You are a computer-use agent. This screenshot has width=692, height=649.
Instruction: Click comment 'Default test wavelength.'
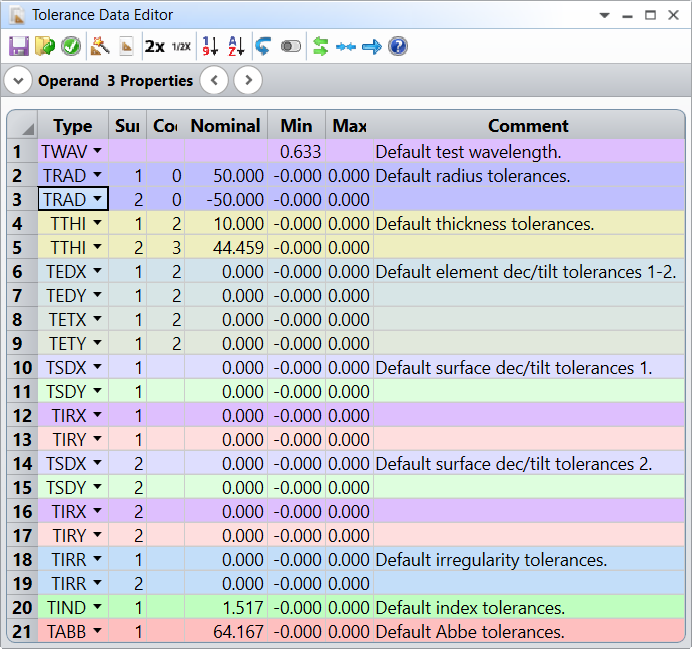tap(468, 152)
